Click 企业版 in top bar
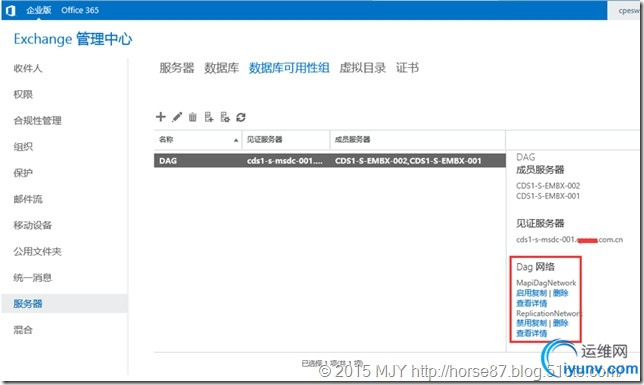Screen dimensions: 644x385 [39, 10]
